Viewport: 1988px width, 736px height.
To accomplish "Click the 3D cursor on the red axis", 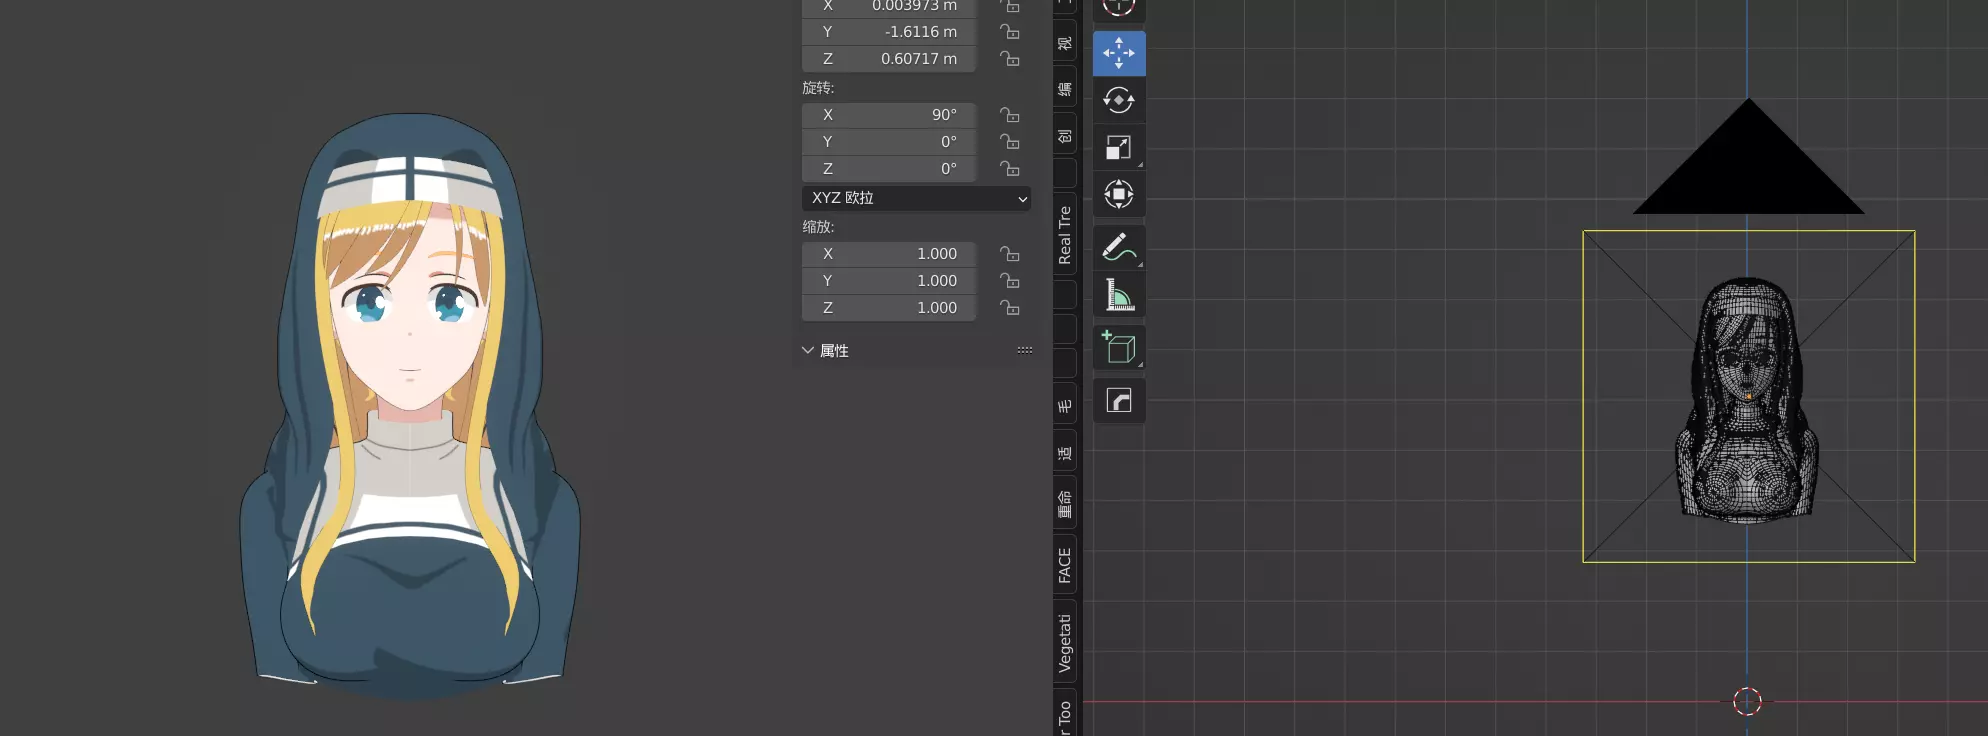I will click(1747, 701).
